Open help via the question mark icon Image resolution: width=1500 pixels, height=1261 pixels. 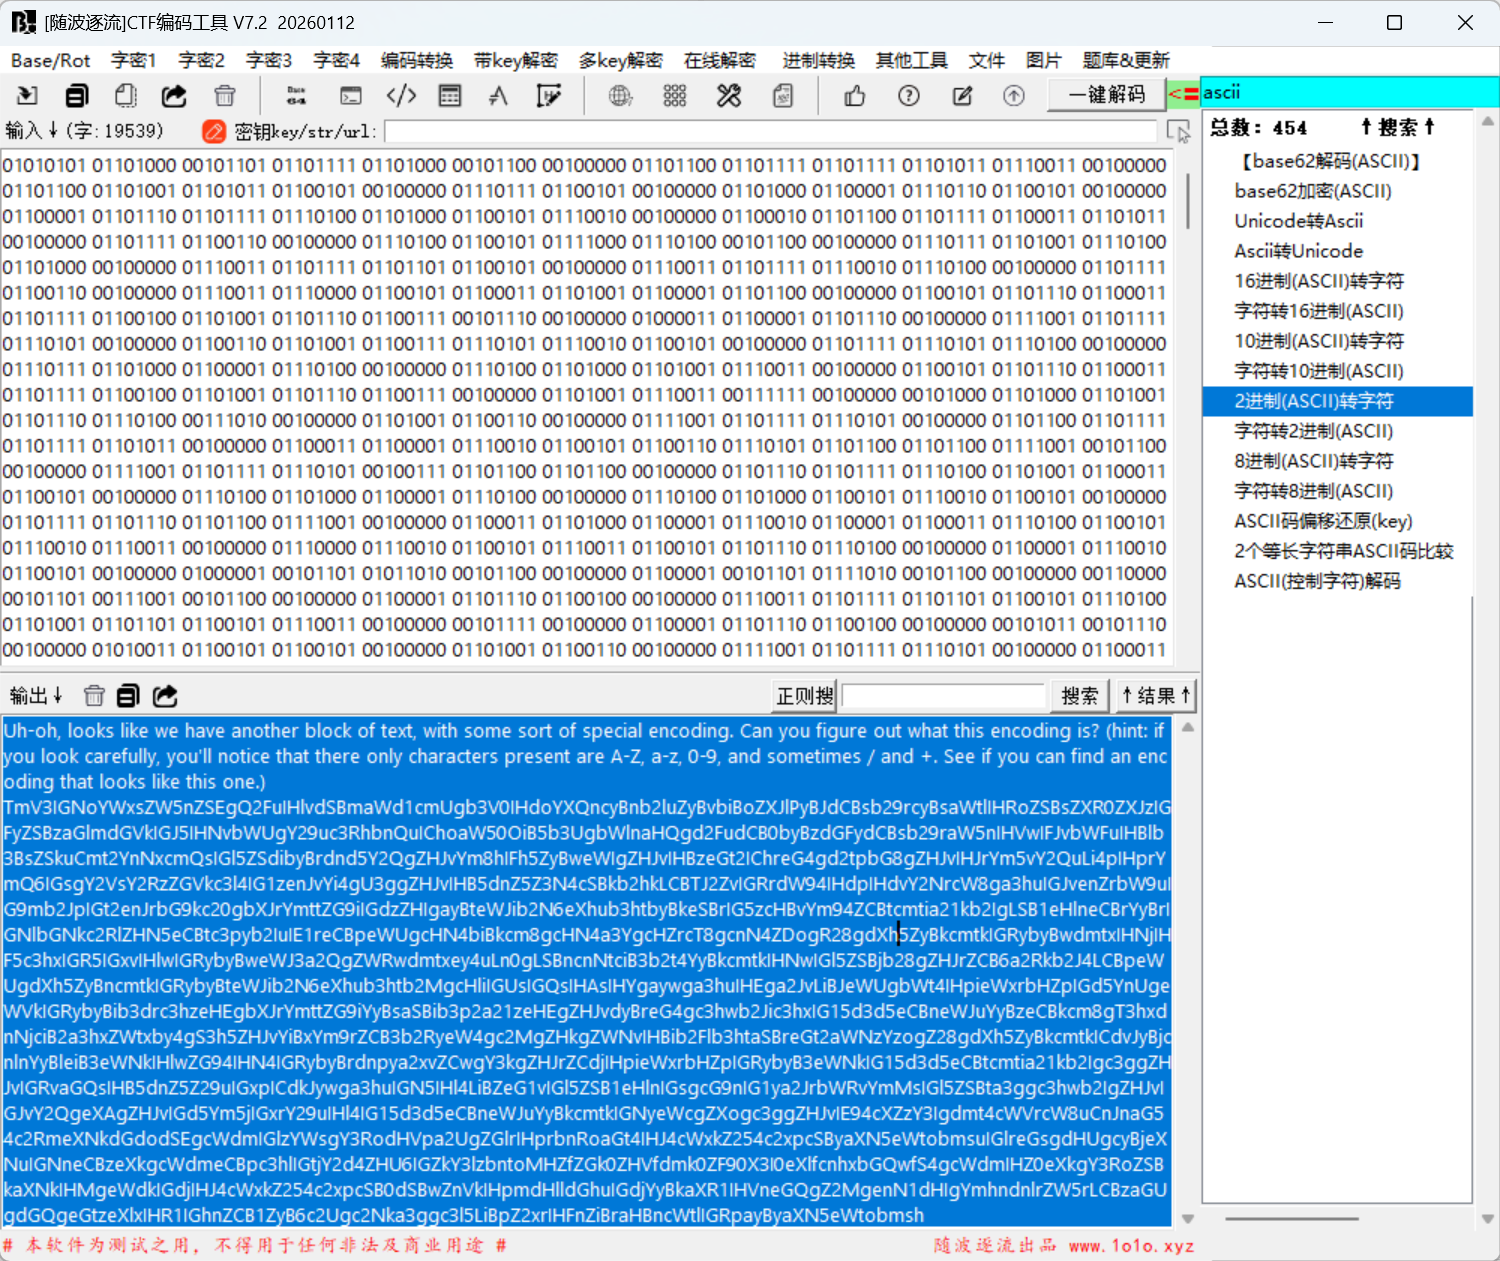(909, 96)
